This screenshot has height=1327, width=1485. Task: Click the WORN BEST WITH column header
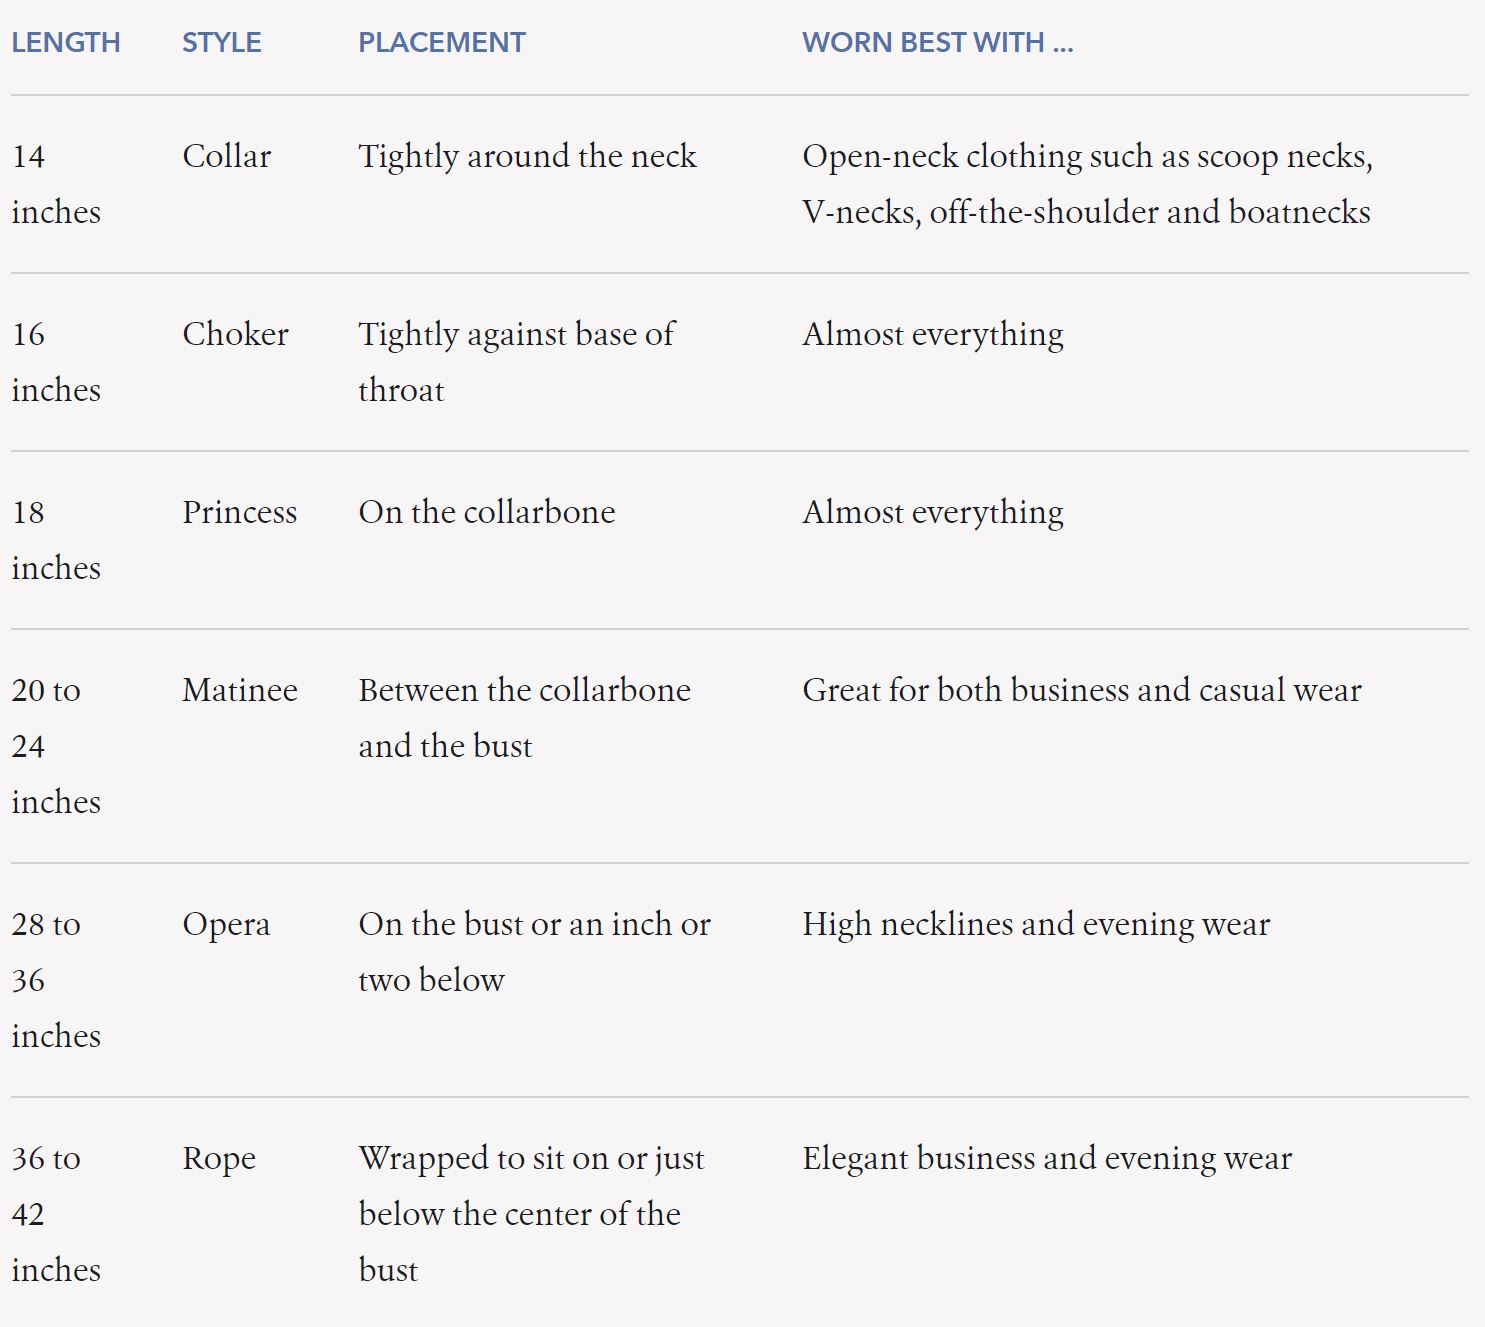[x=937, y=43]
